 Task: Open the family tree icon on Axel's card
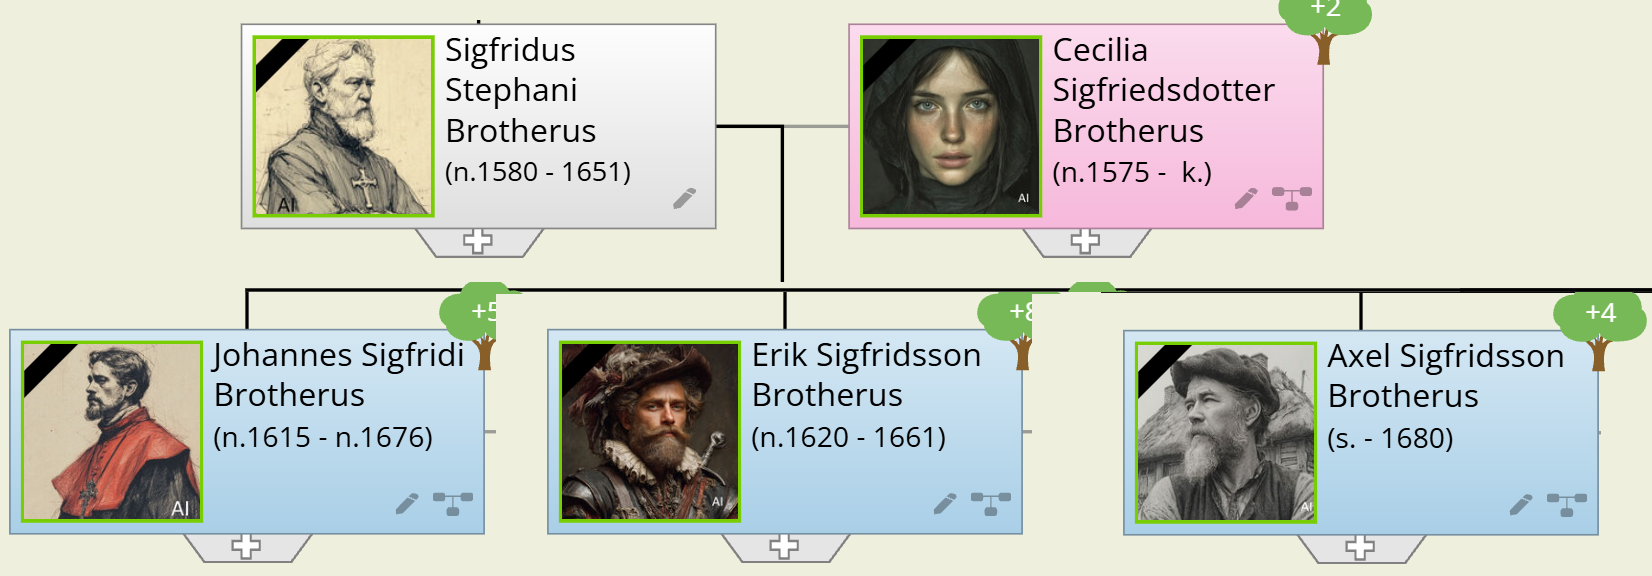tap(1566, 506)
